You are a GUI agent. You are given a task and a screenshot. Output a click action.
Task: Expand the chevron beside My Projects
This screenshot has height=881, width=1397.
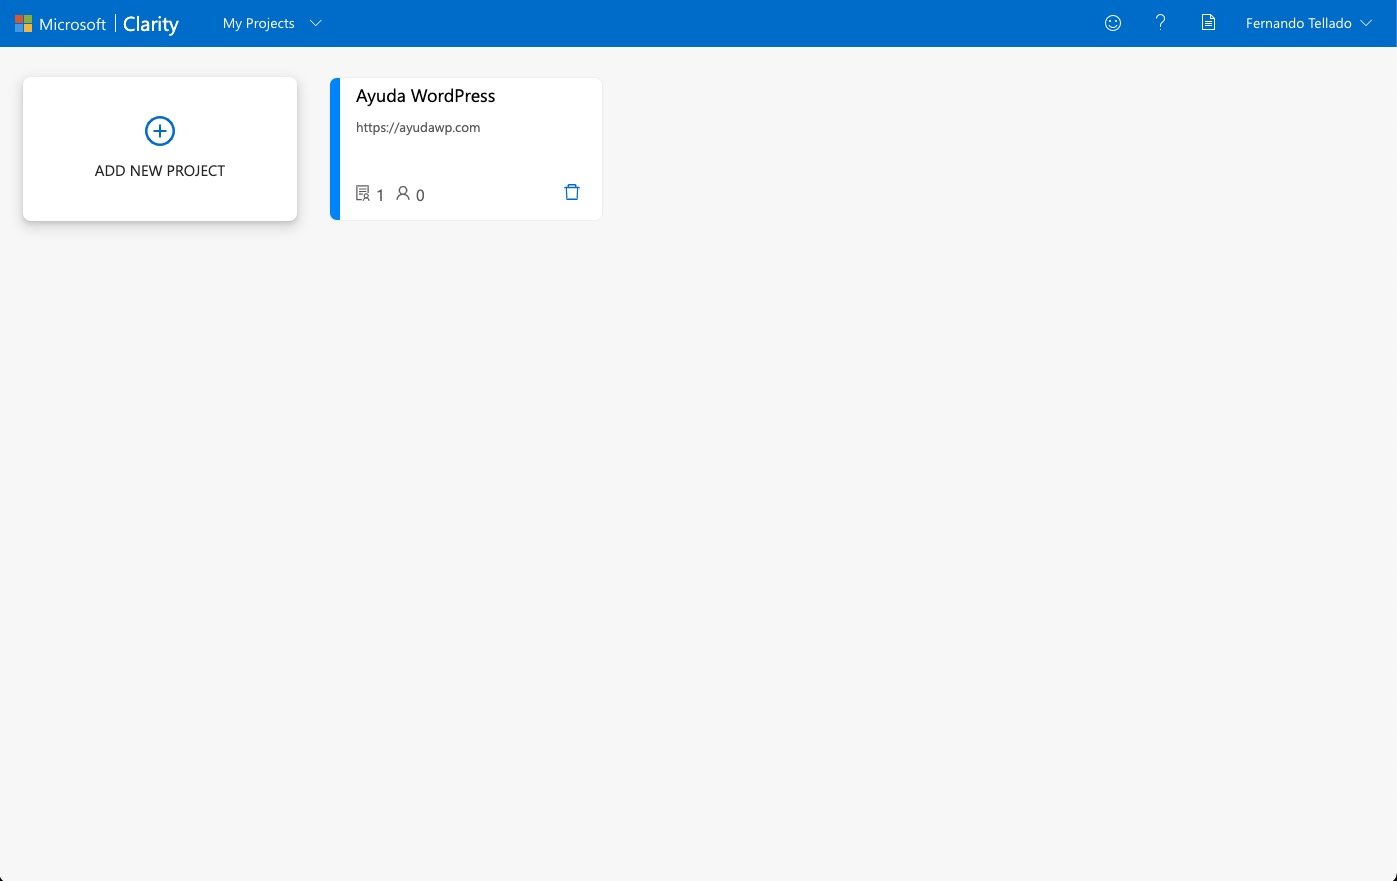coord(316,23)
